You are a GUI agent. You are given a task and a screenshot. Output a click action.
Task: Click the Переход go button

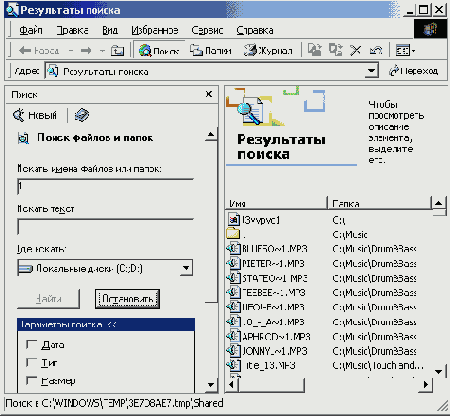tap(413, 71)
